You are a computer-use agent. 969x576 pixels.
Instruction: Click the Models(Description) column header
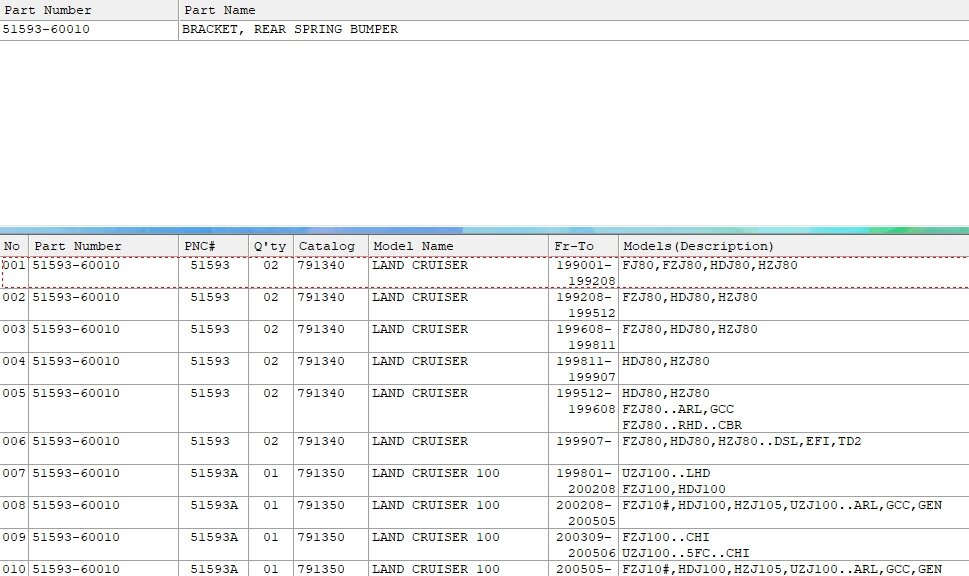coord(794,246)
